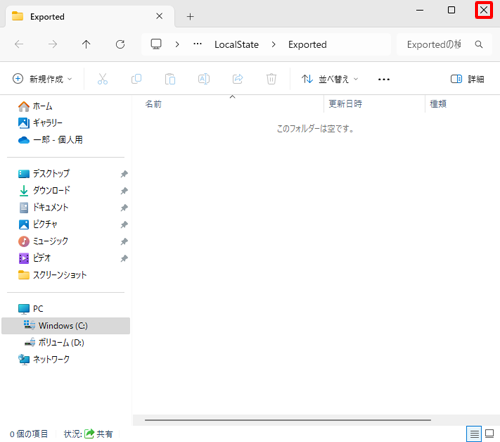This screenshot has height=442, width=500.
Task: Click the Back navigation arrow
Action: pyautogui.click(x=19, y=44)
